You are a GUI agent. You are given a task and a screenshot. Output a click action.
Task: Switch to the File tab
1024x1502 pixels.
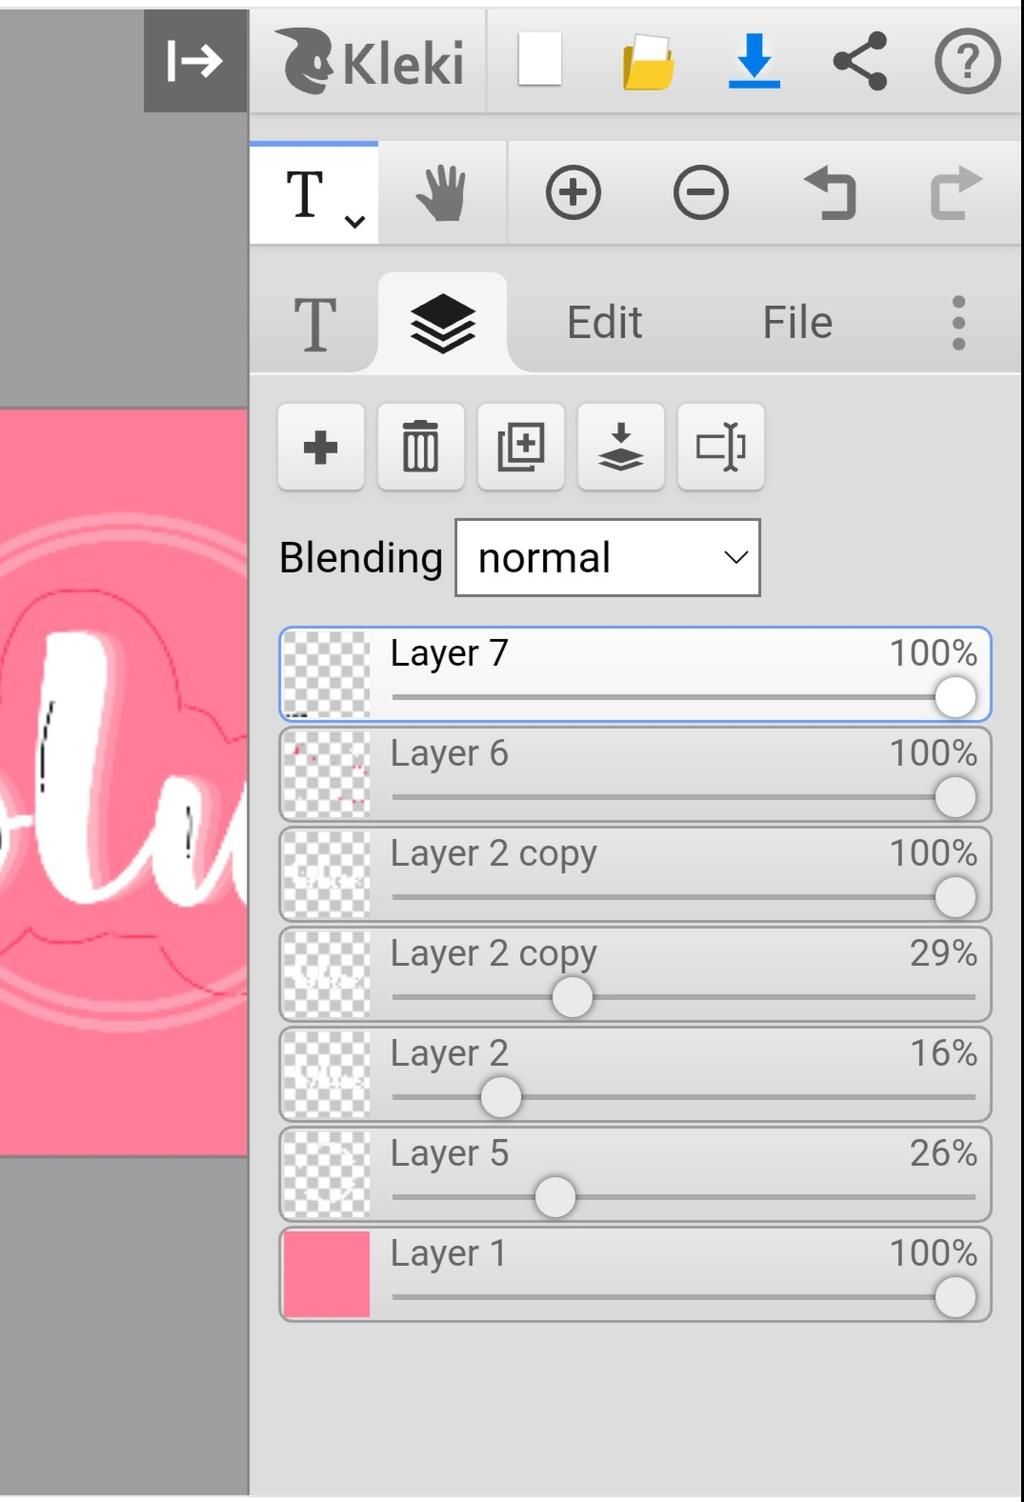pos(797,323)
